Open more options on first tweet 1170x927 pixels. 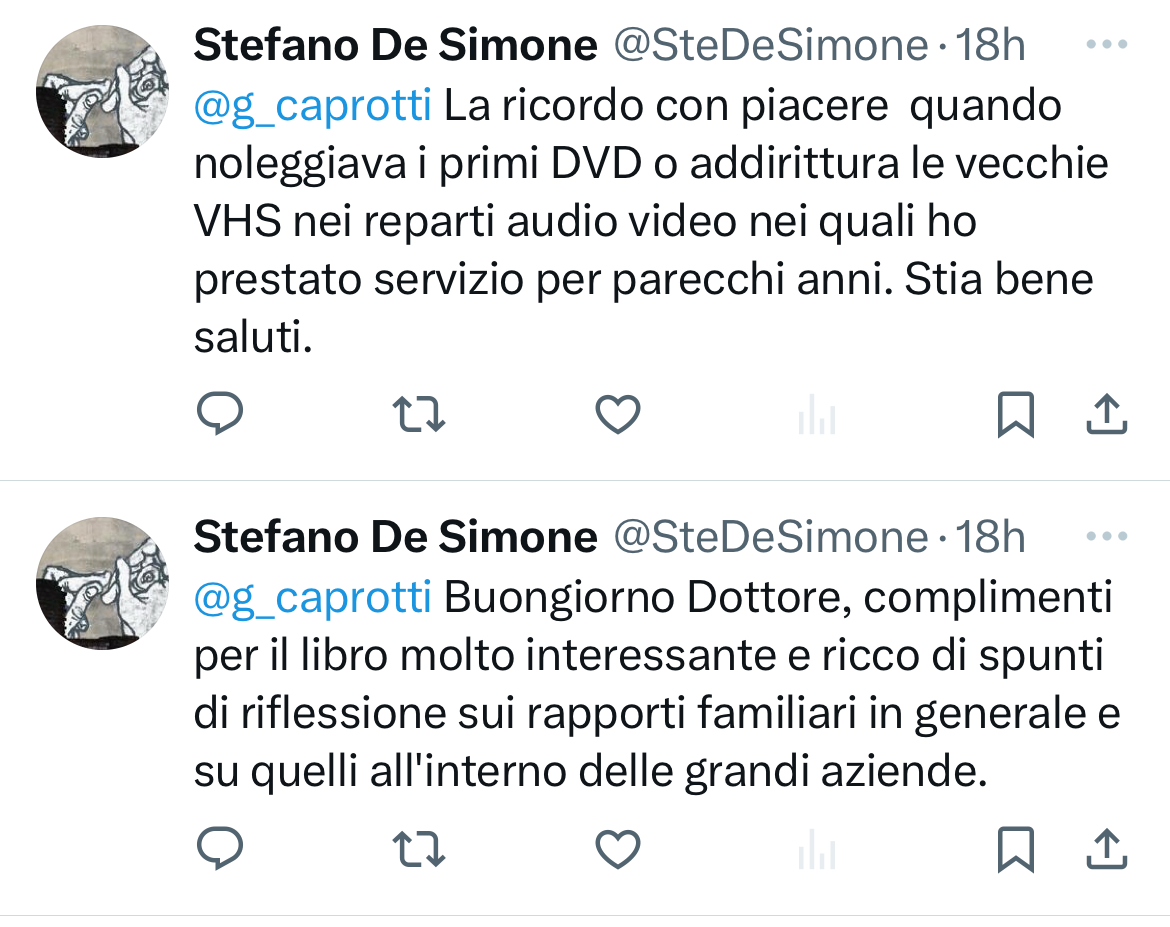[x=1106, y=45]
